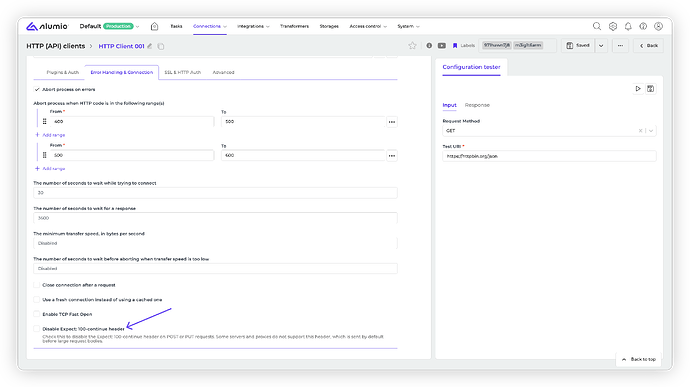Viewport: 690px width, 387px height.
Task: Open the settings gear icon in header
Action: (x=613, y=26)
